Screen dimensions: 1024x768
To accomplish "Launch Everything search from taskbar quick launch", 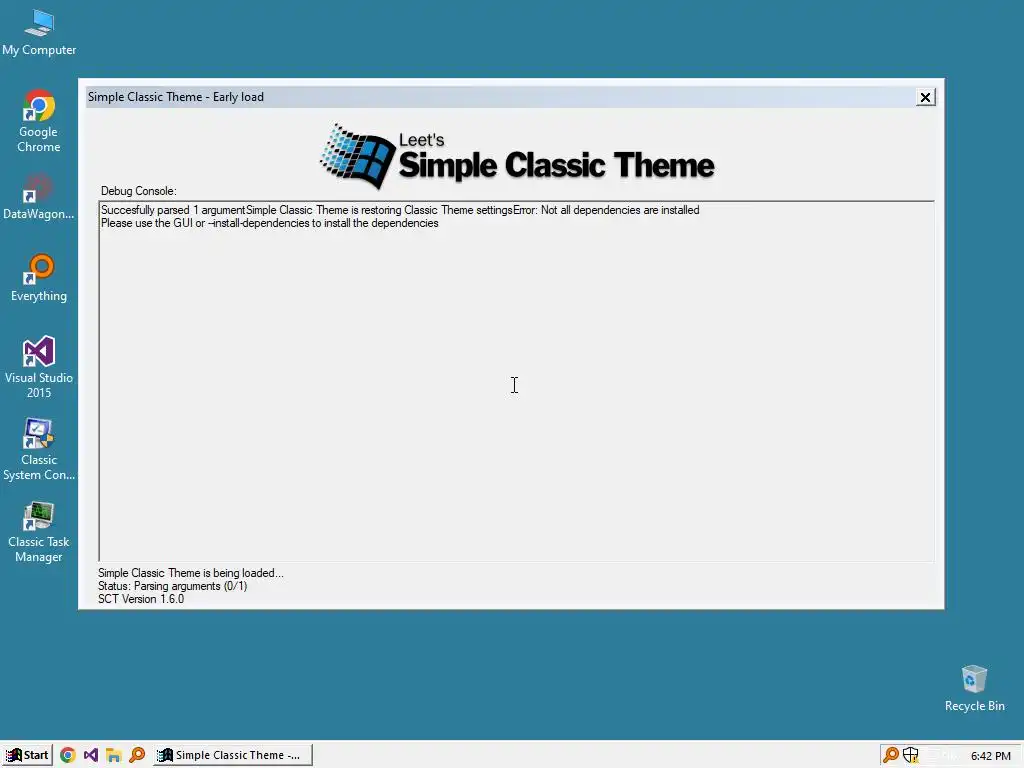I will click(x=137, y=755).
